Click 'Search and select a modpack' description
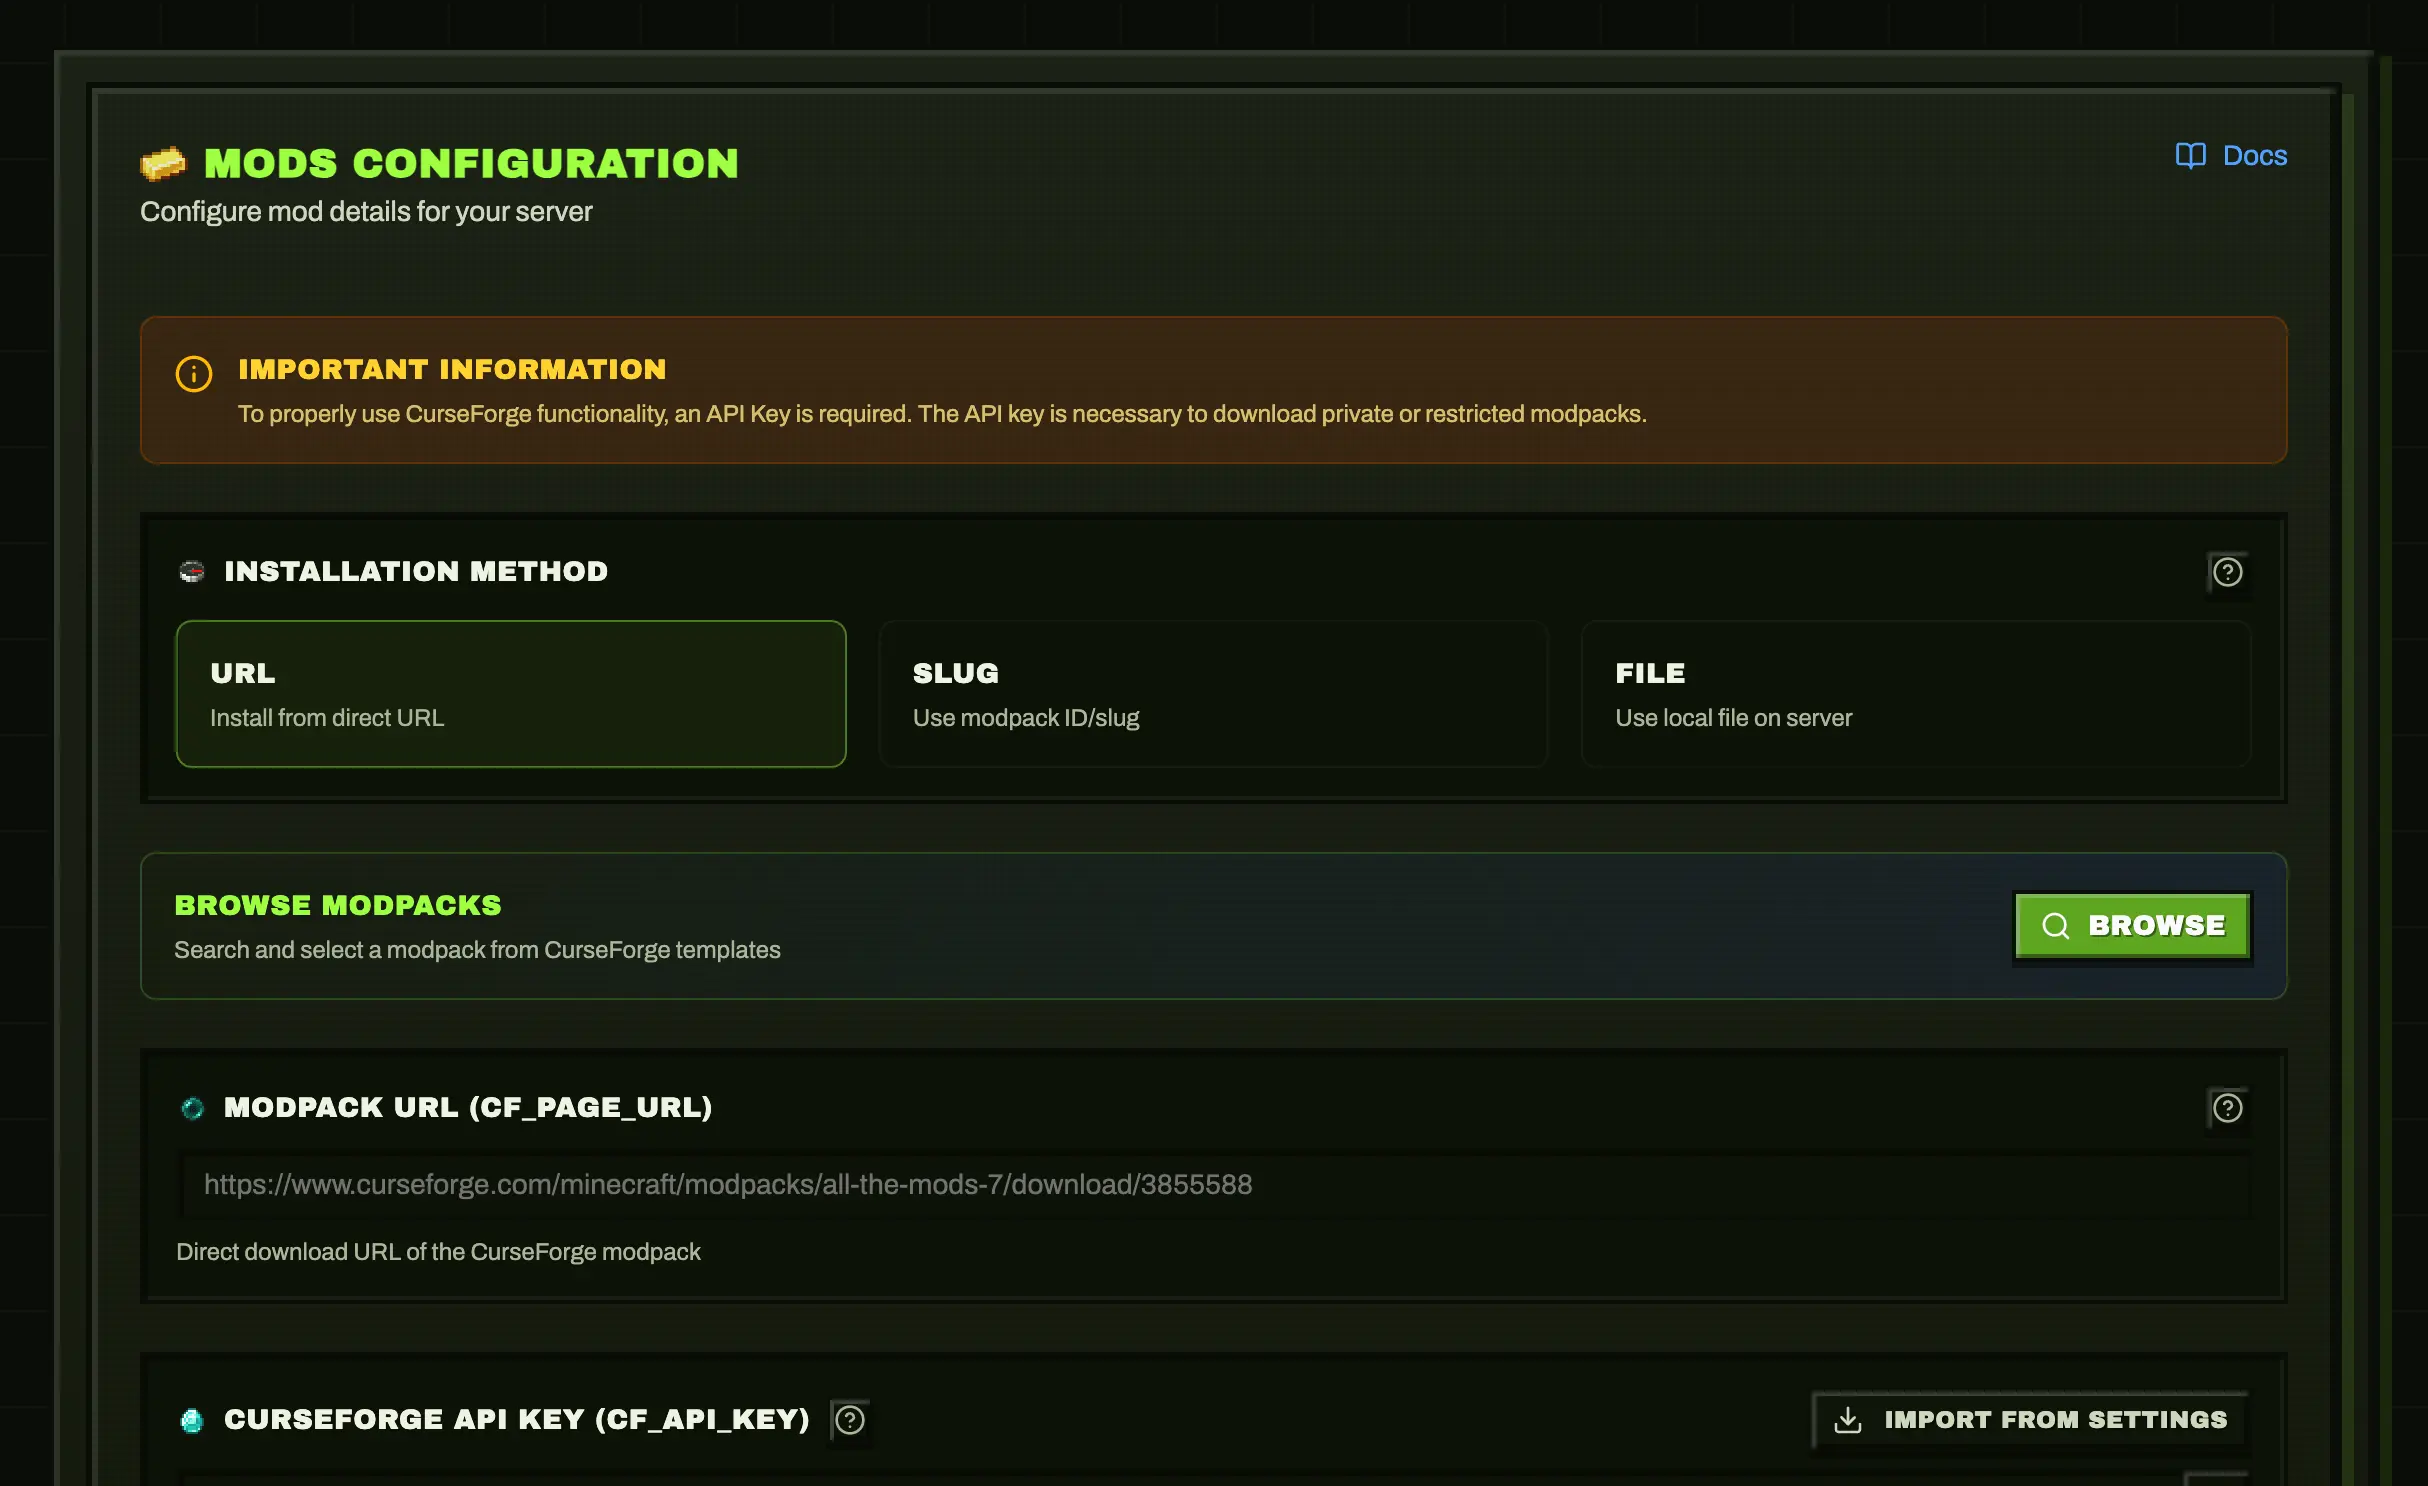The height and width of the screenshot is (1486, 2428). pos(477,950)
